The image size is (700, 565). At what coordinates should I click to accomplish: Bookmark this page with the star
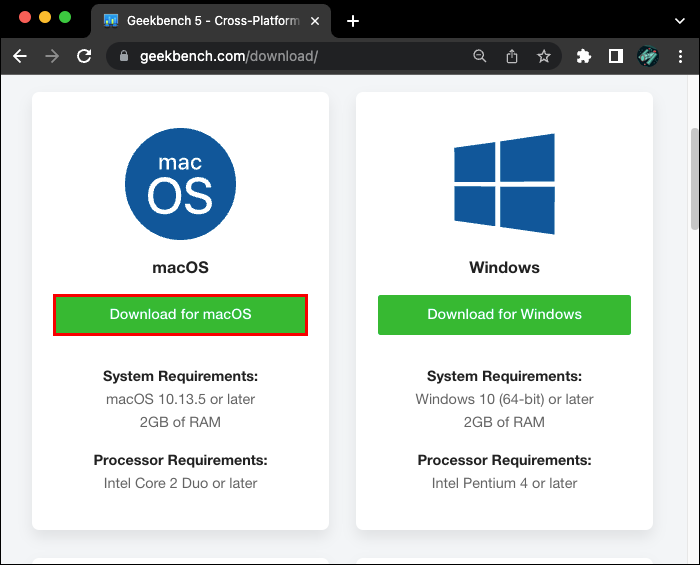[543, 56]
